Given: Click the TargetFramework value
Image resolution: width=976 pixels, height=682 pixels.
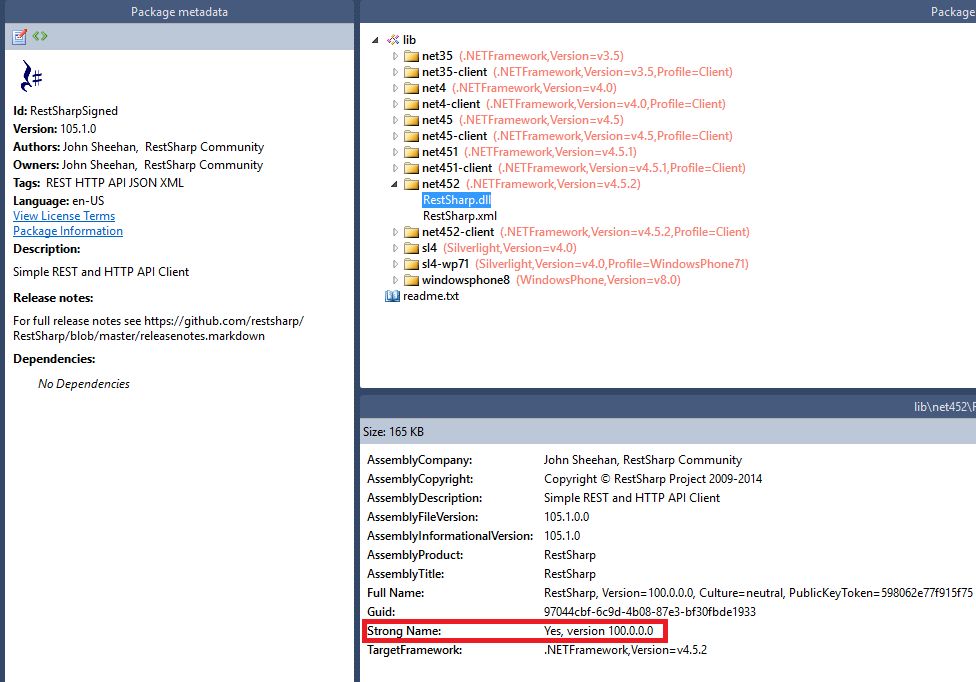Looking at the screenshot, I should 626,650.
